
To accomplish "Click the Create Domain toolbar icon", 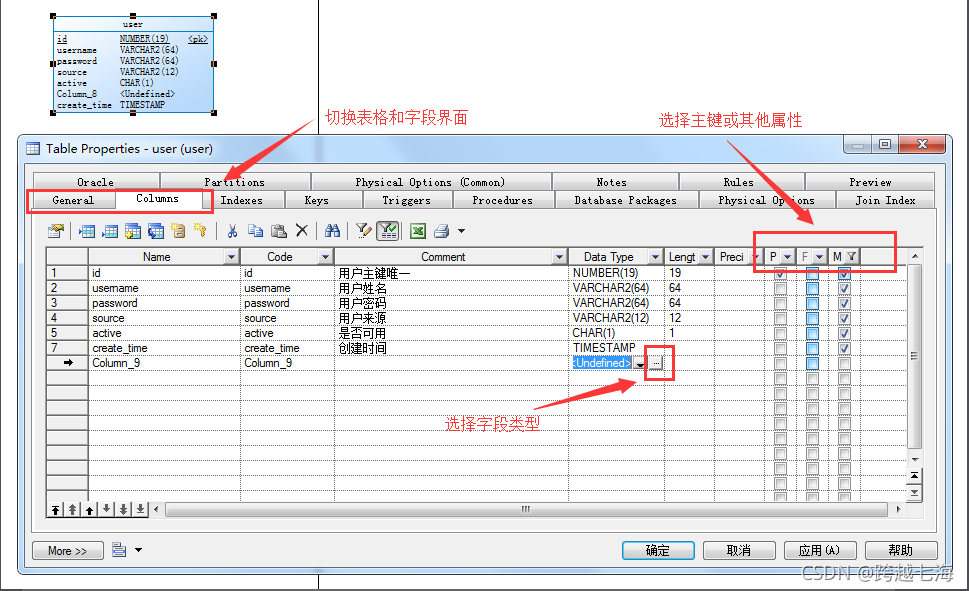I will (178, 231).
